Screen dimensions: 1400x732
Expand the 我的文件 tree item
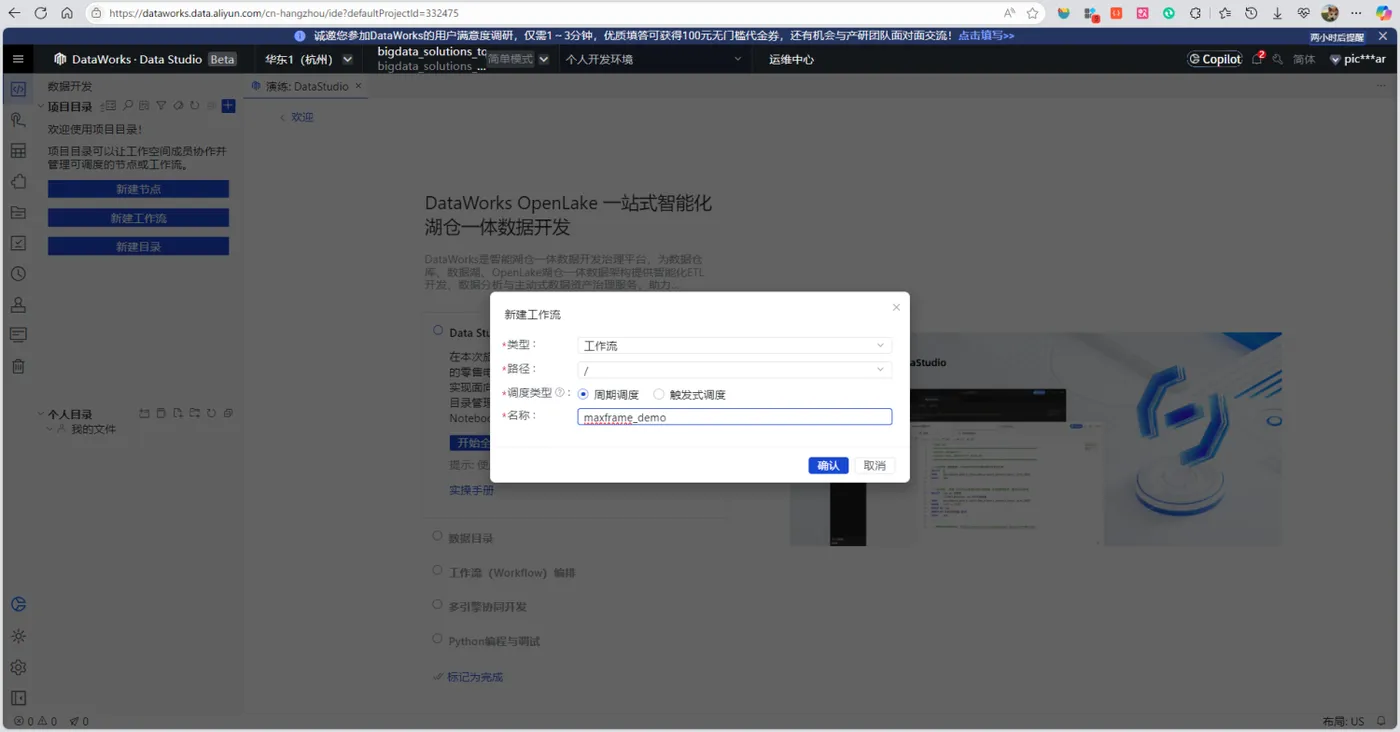[49, 429]
